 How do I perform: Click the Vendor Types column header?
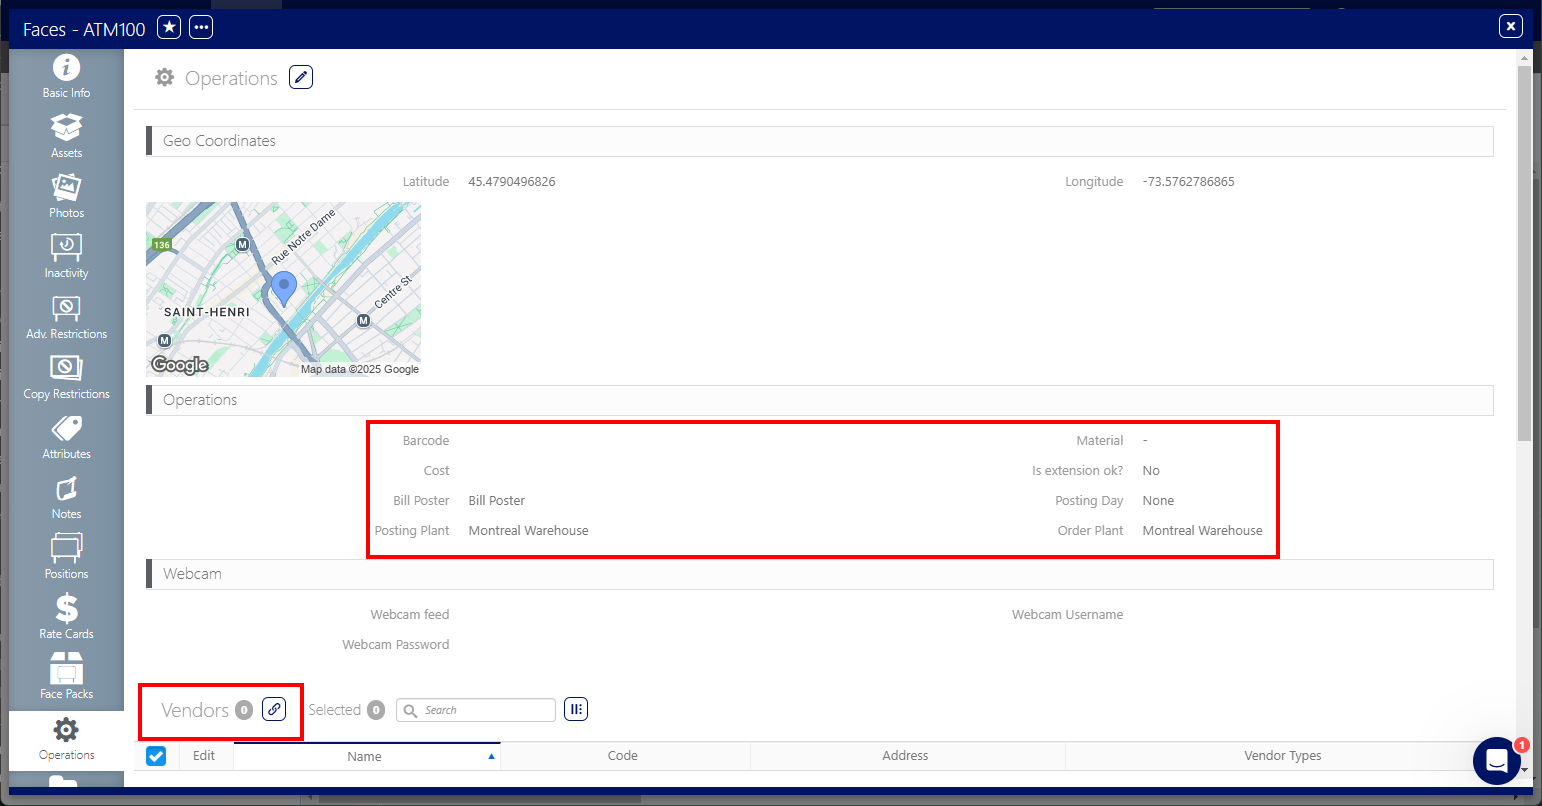1282,756
